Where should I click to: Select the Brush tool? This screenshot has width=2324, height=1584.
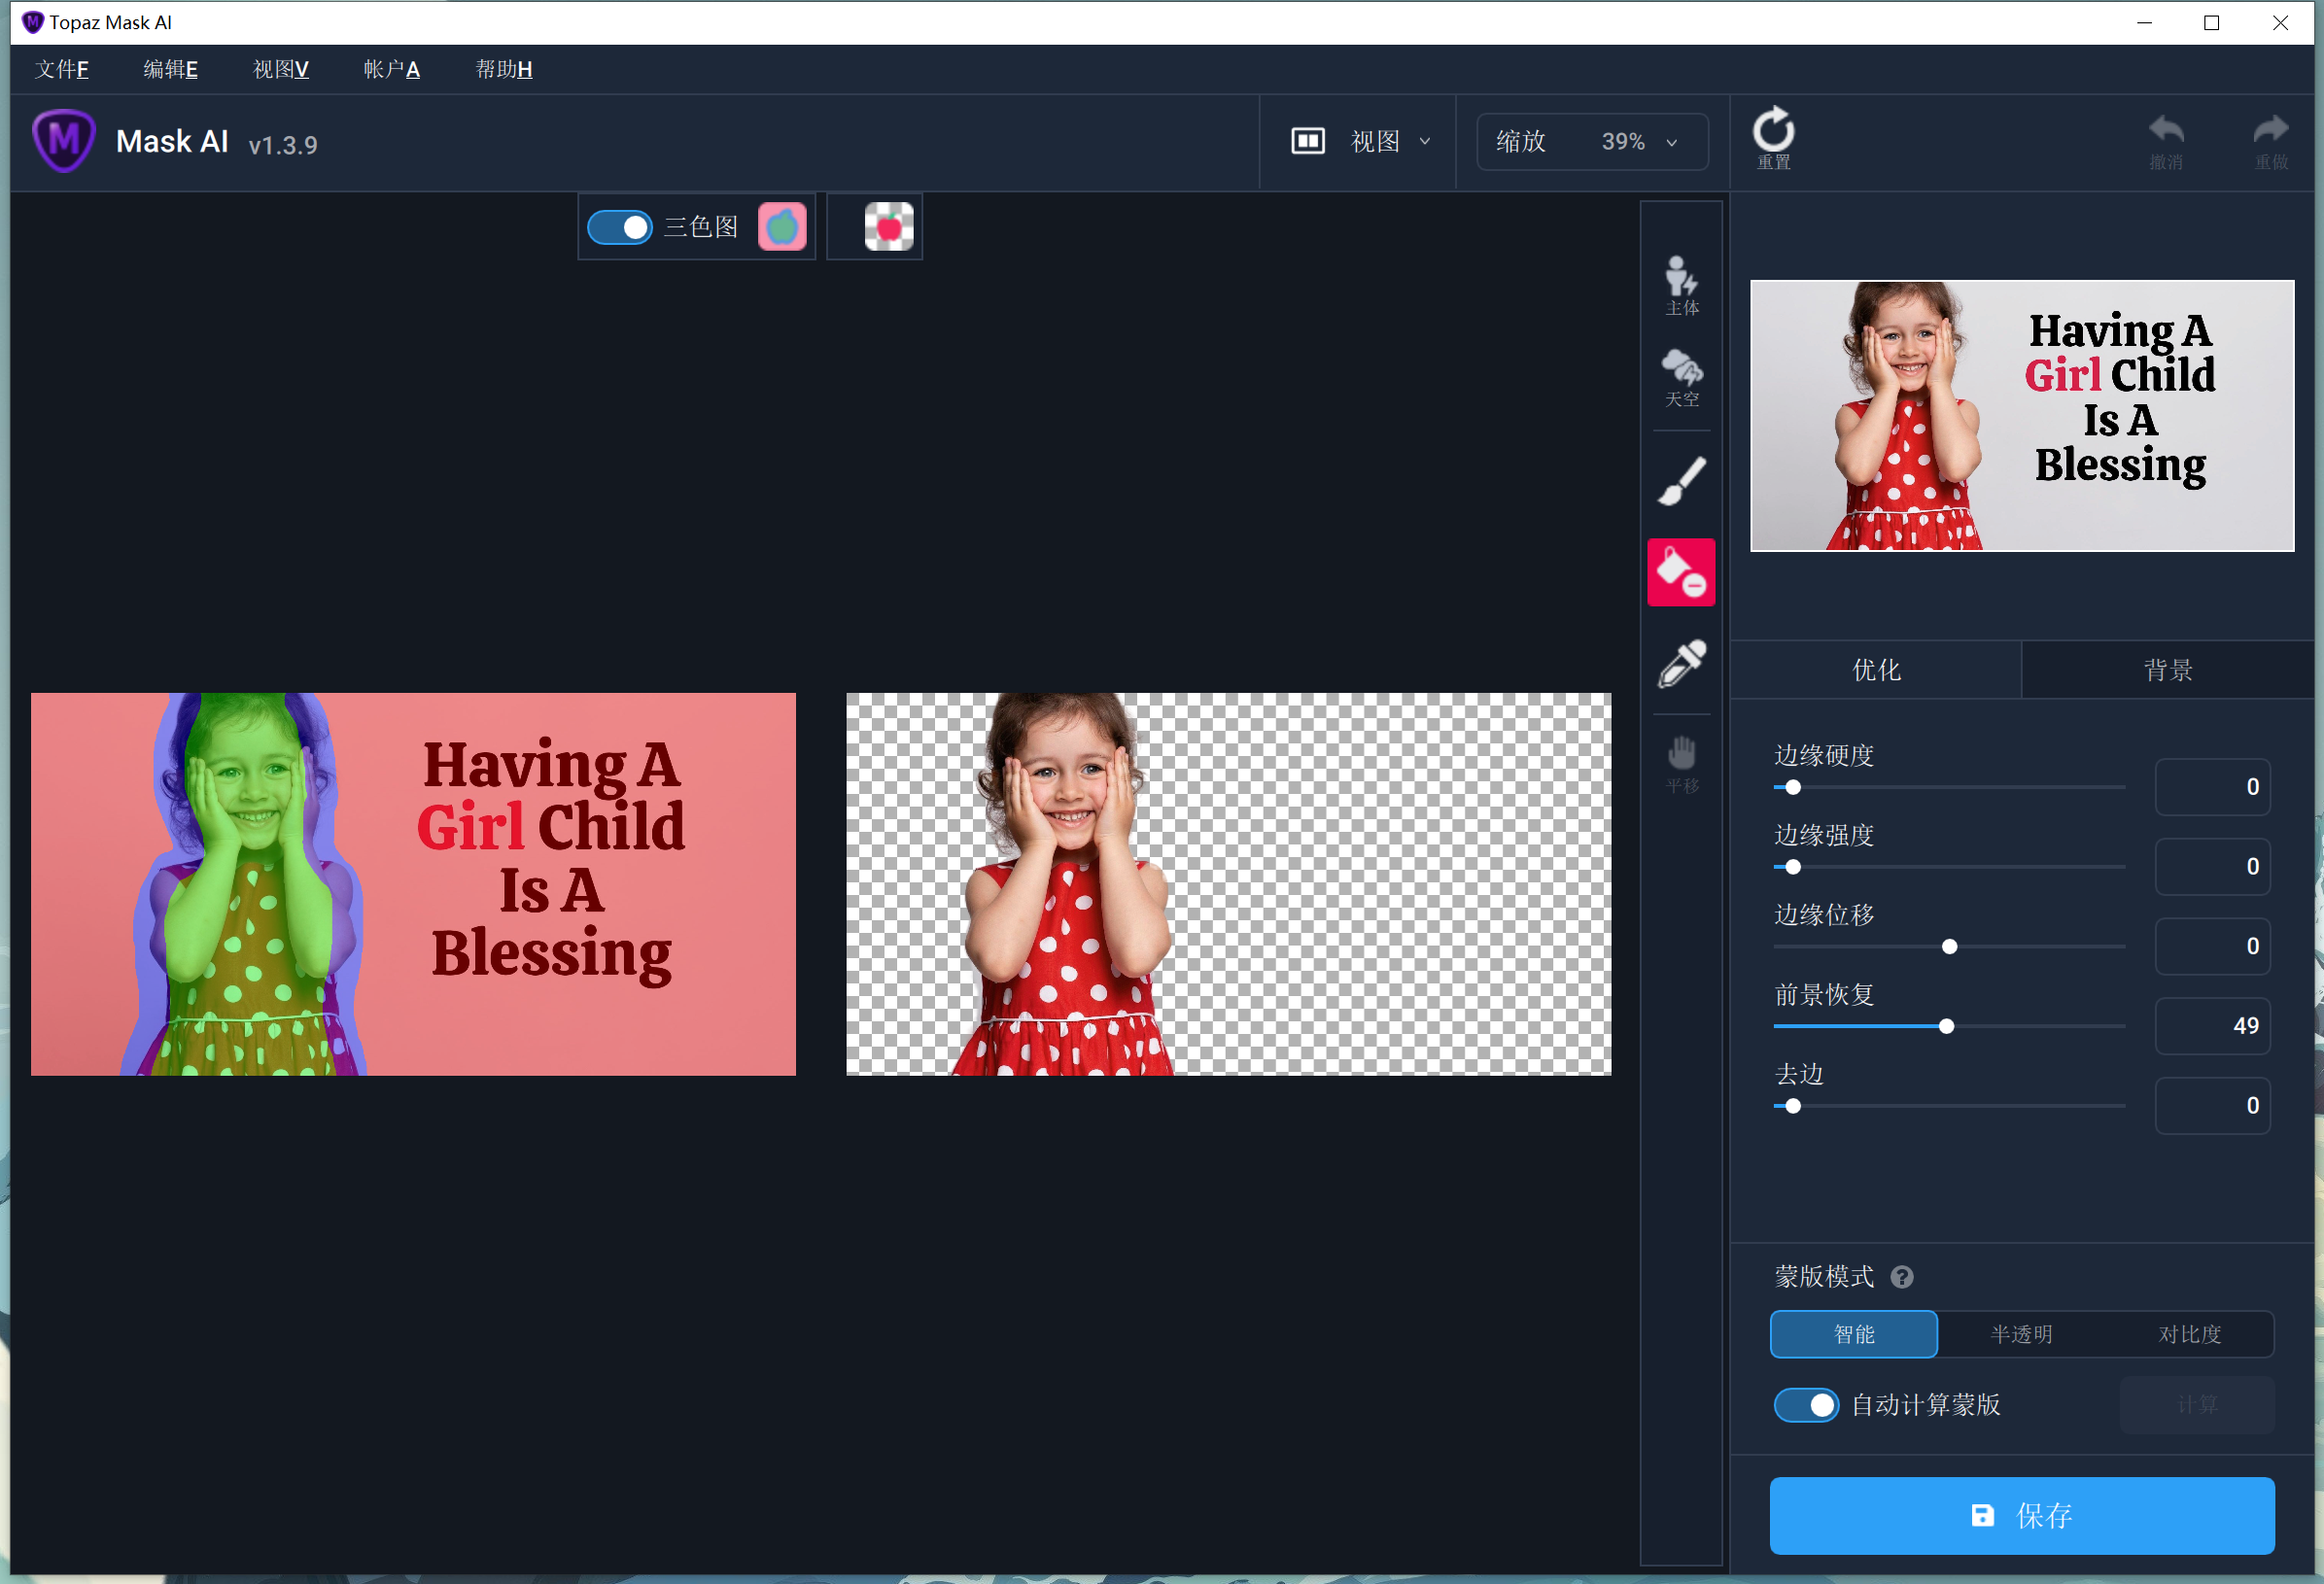[x=1681, y=482]
